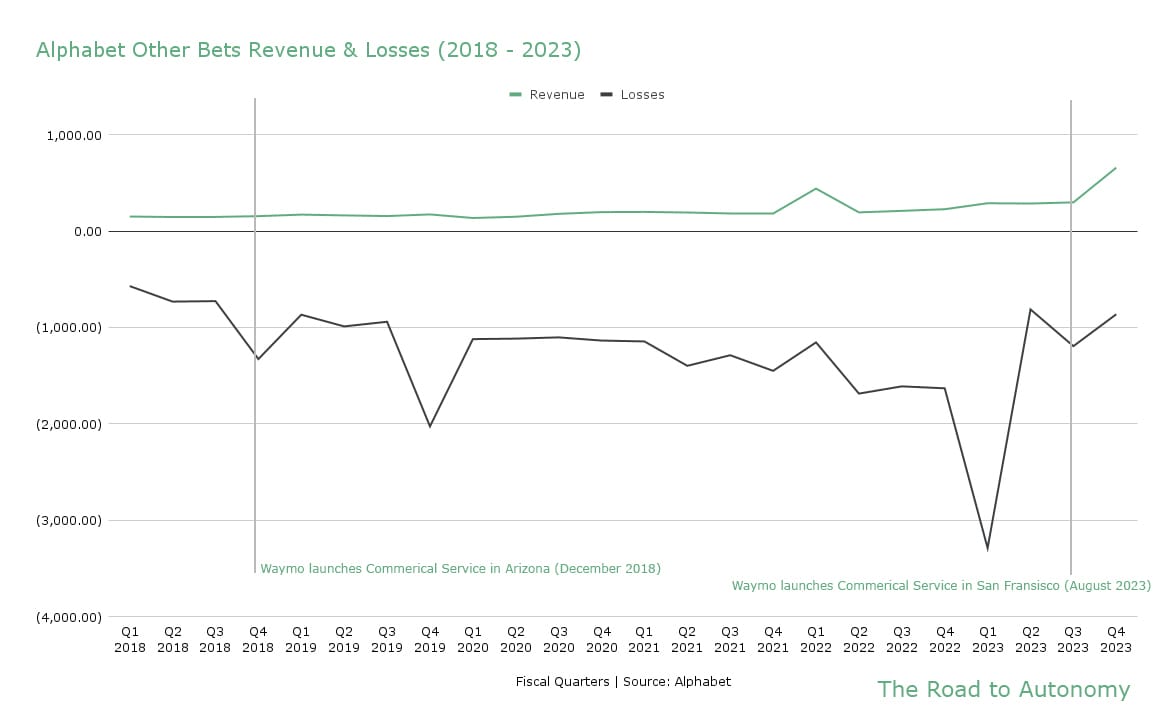
Task: Select the "Q3 2018" x-axis label
Action: (215, 640)
